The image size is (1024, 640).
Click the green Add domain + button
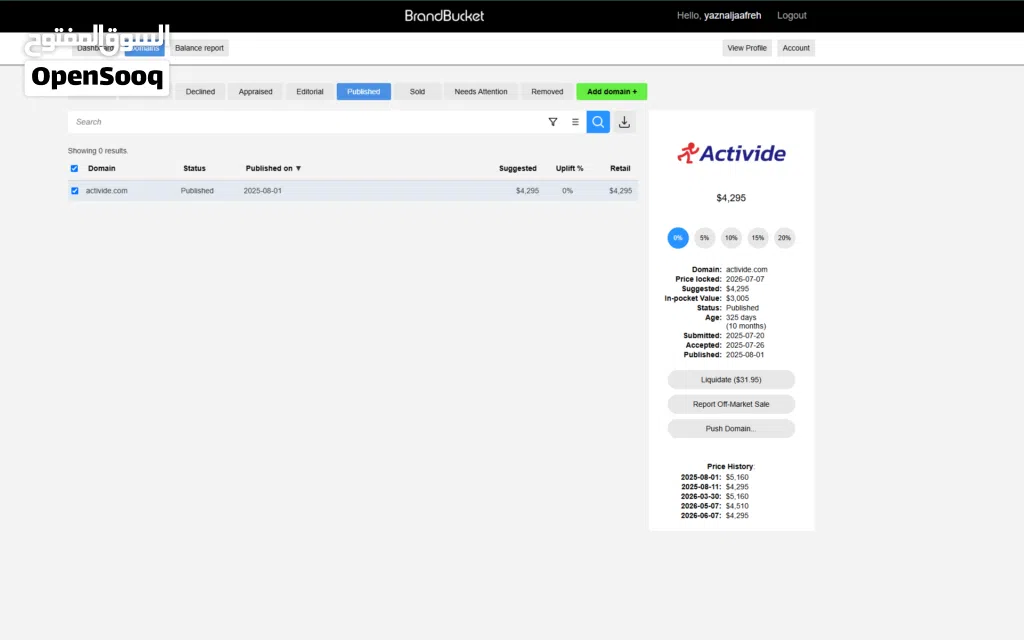pos(612,91)
